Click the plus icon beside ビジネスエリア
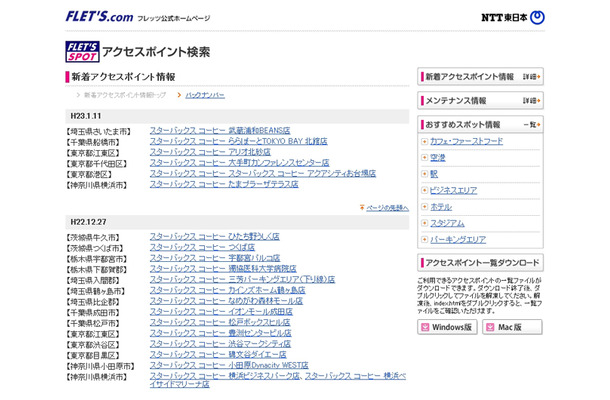Viewport: 610px width, 400px height. click(424, 190)
